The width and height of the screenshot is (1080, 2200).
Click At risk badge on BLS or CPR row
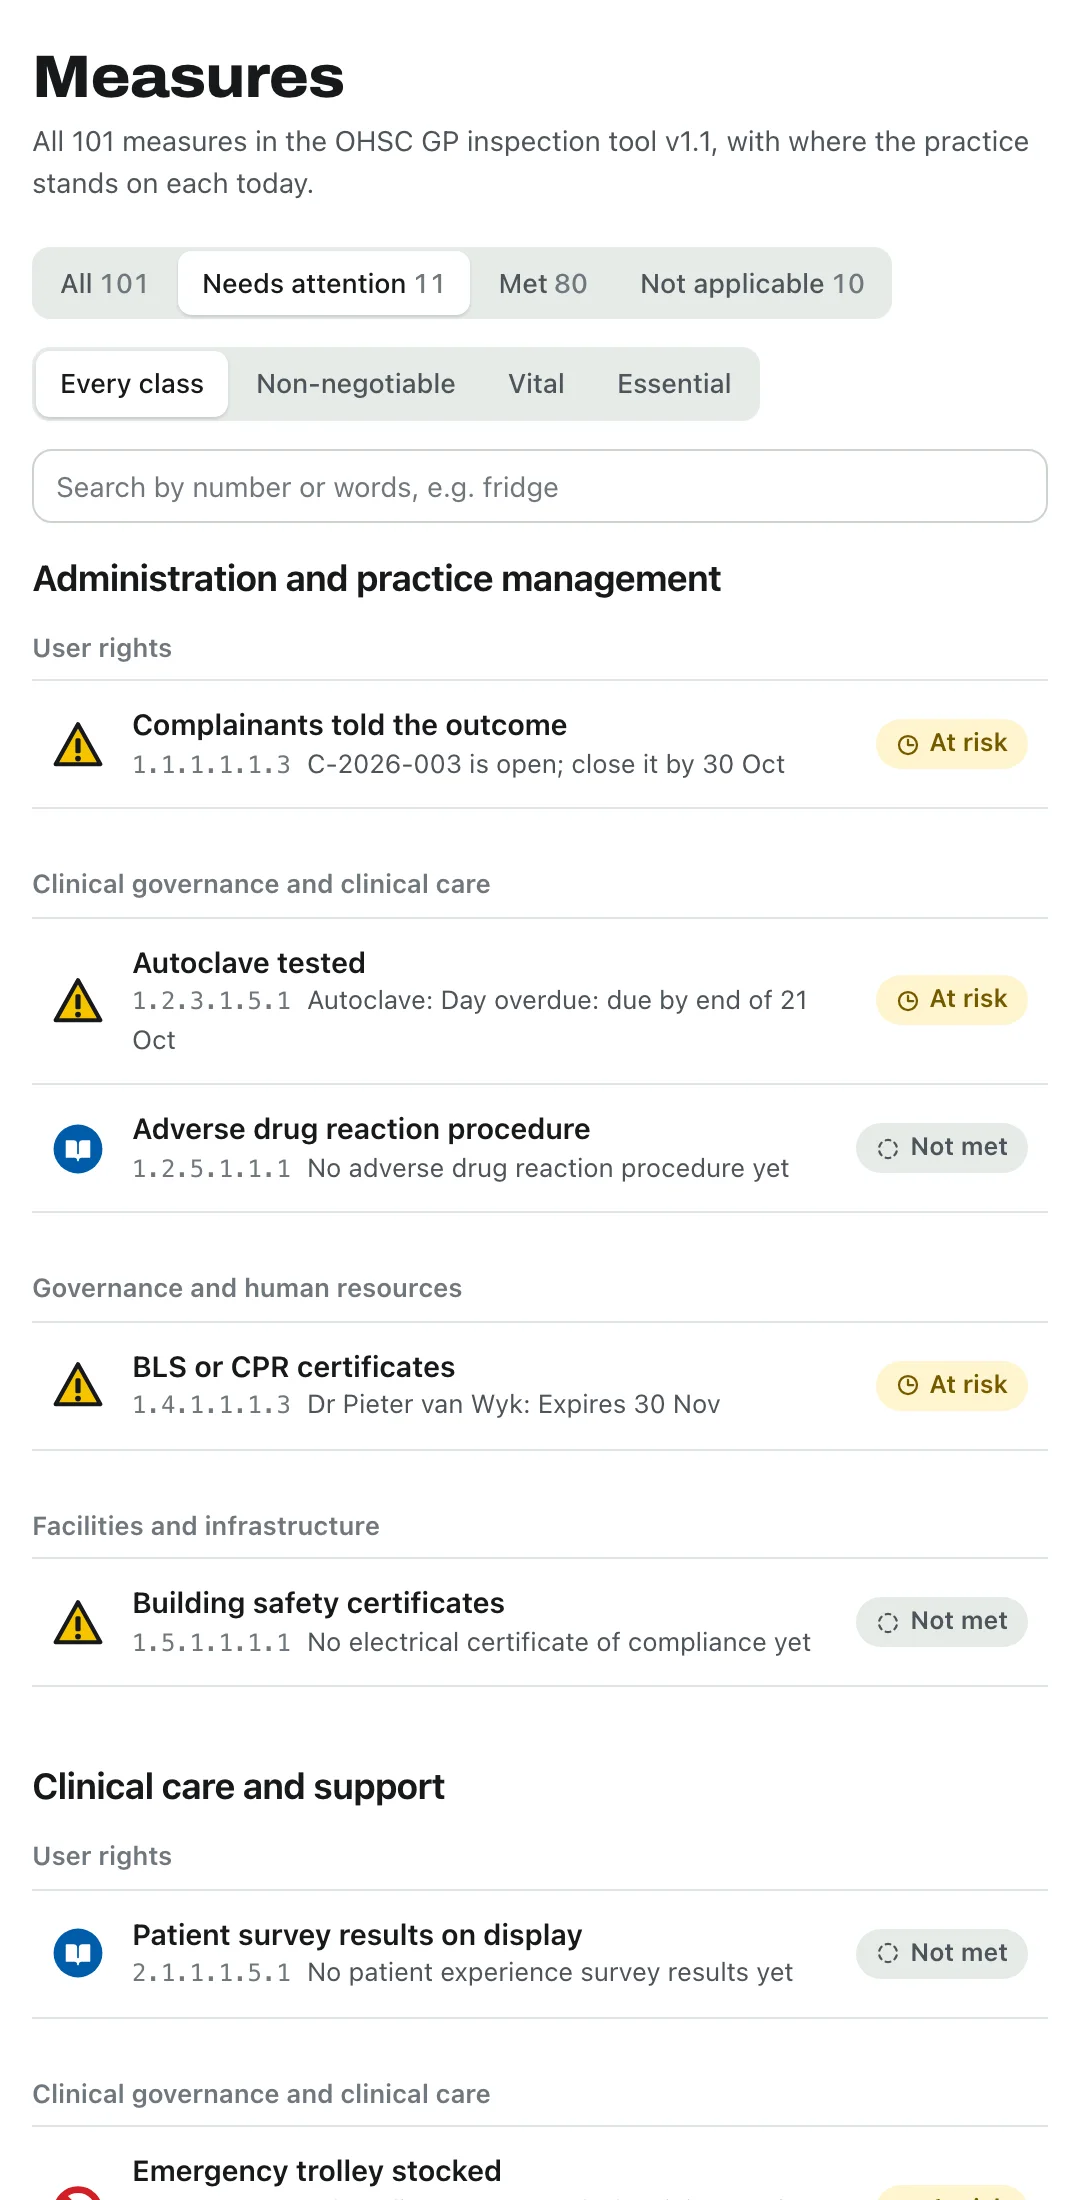pos(952,1385)
